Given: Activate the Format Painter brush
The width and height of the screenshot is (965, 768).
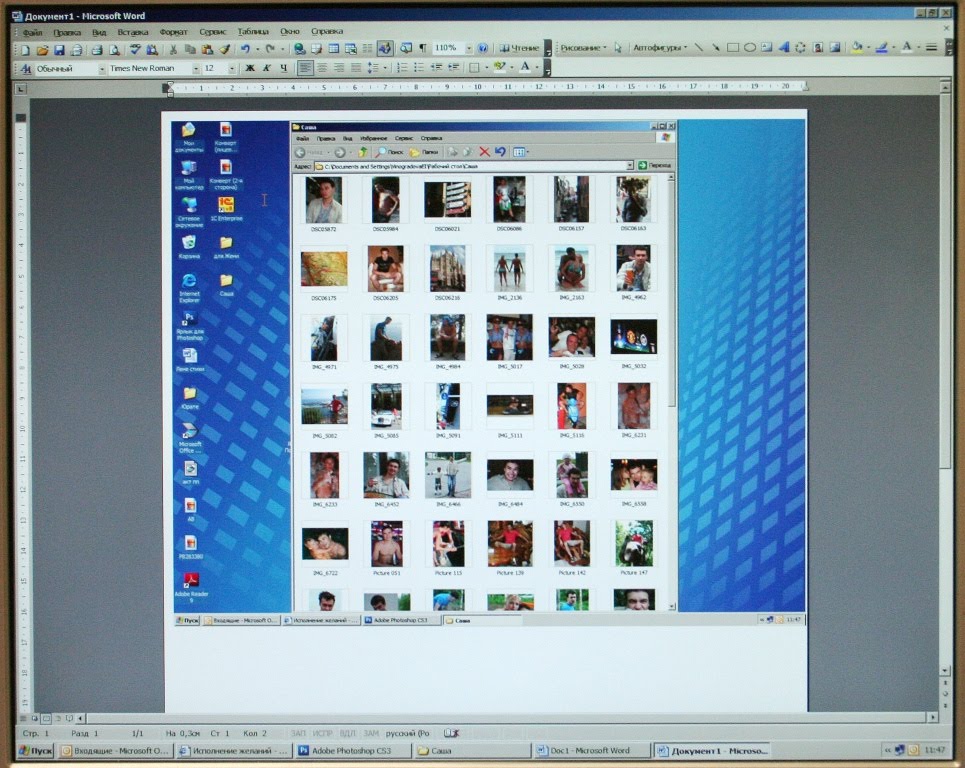Looking at the screenshot, I should [225, 49].
